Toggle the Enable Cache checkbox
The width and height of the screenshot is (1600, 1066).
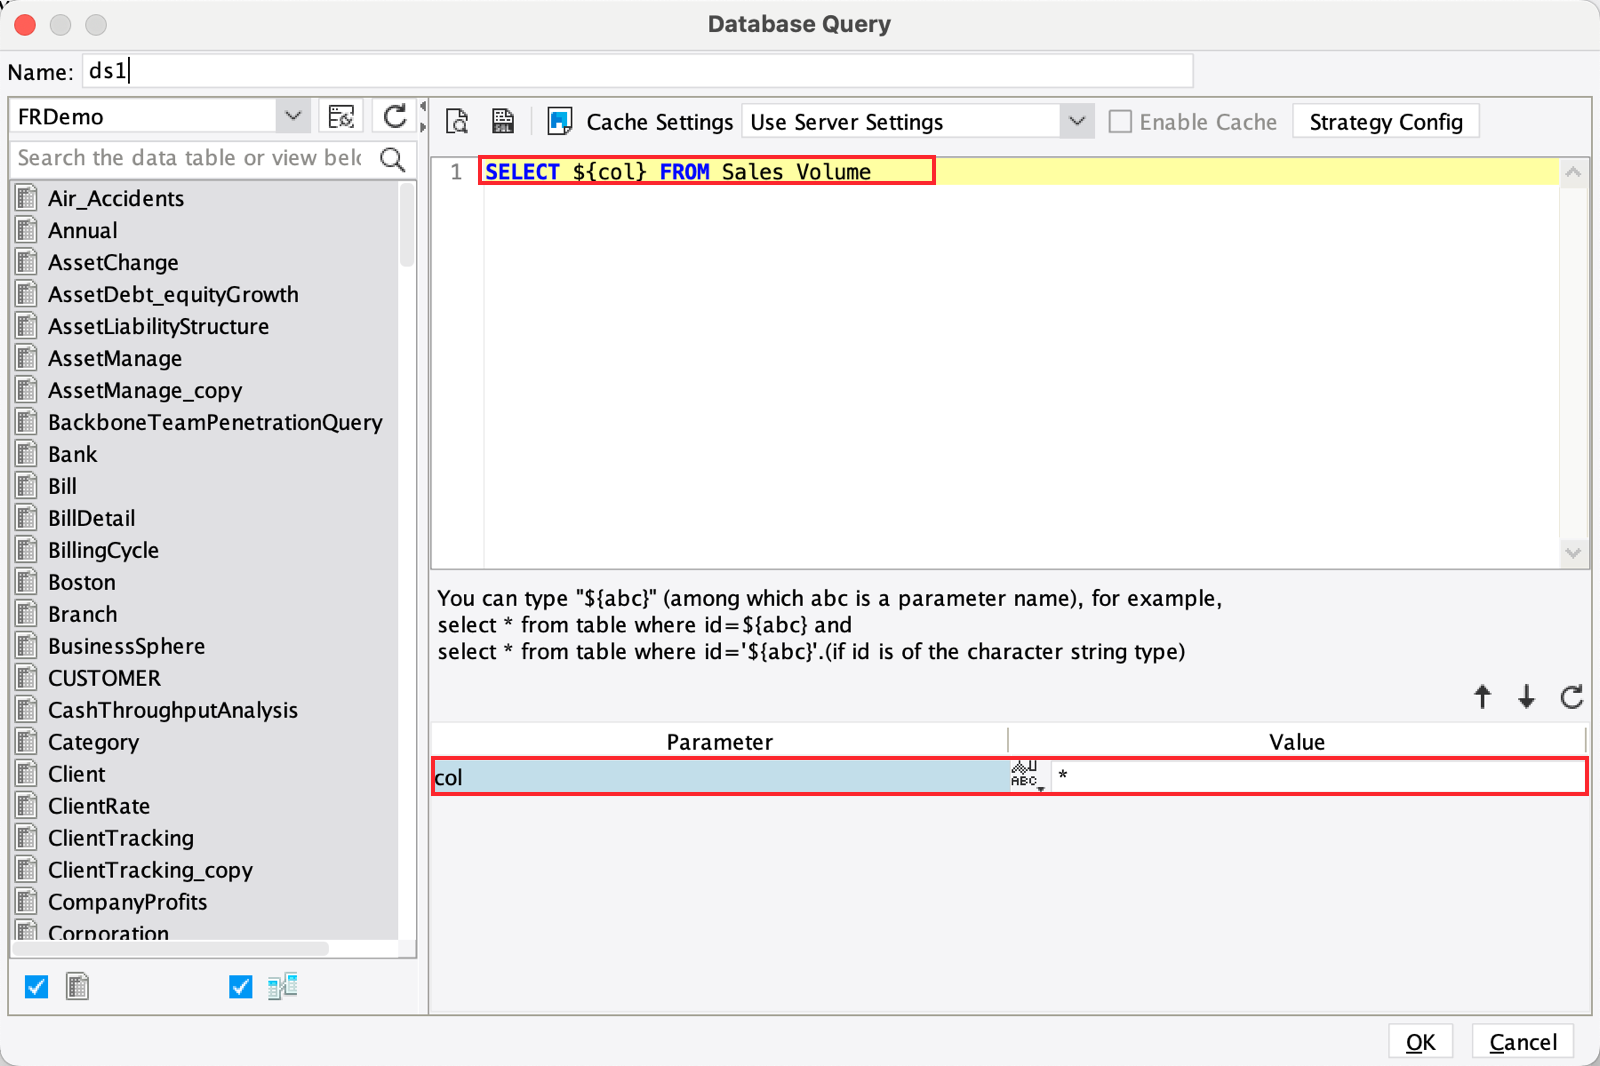1121,122
